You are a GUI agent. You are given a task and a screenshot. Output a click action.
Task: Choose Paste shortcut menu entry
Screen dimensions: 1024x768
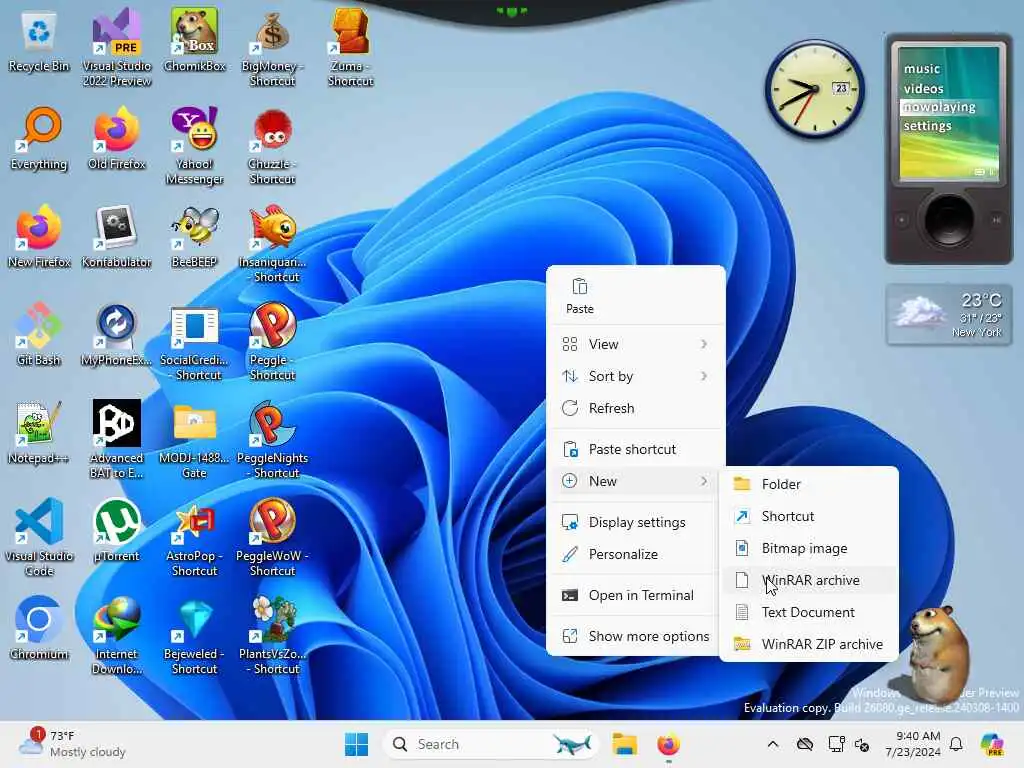[635, 449]
